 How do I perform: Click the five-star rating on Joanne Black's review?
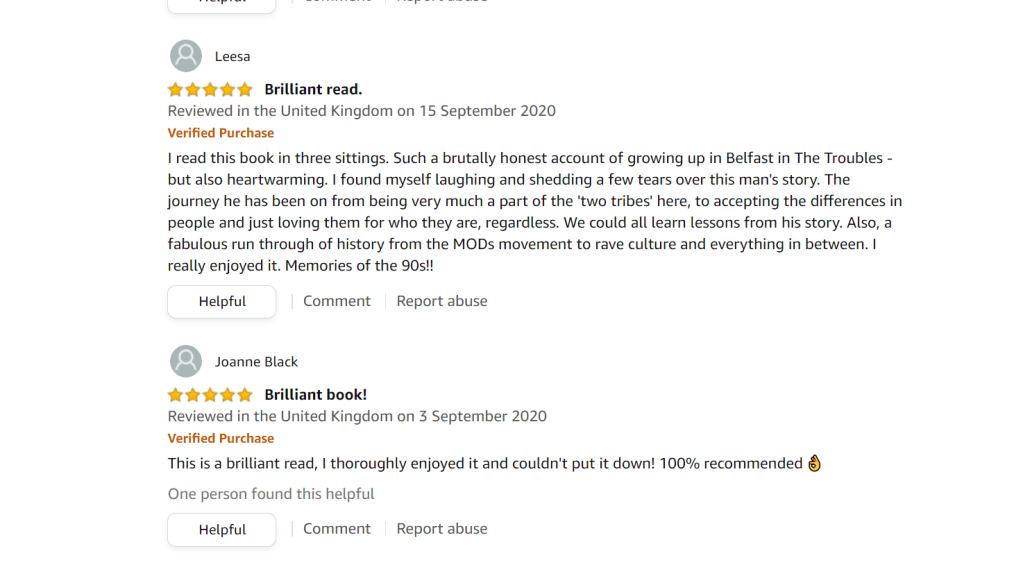click(210, 394)
